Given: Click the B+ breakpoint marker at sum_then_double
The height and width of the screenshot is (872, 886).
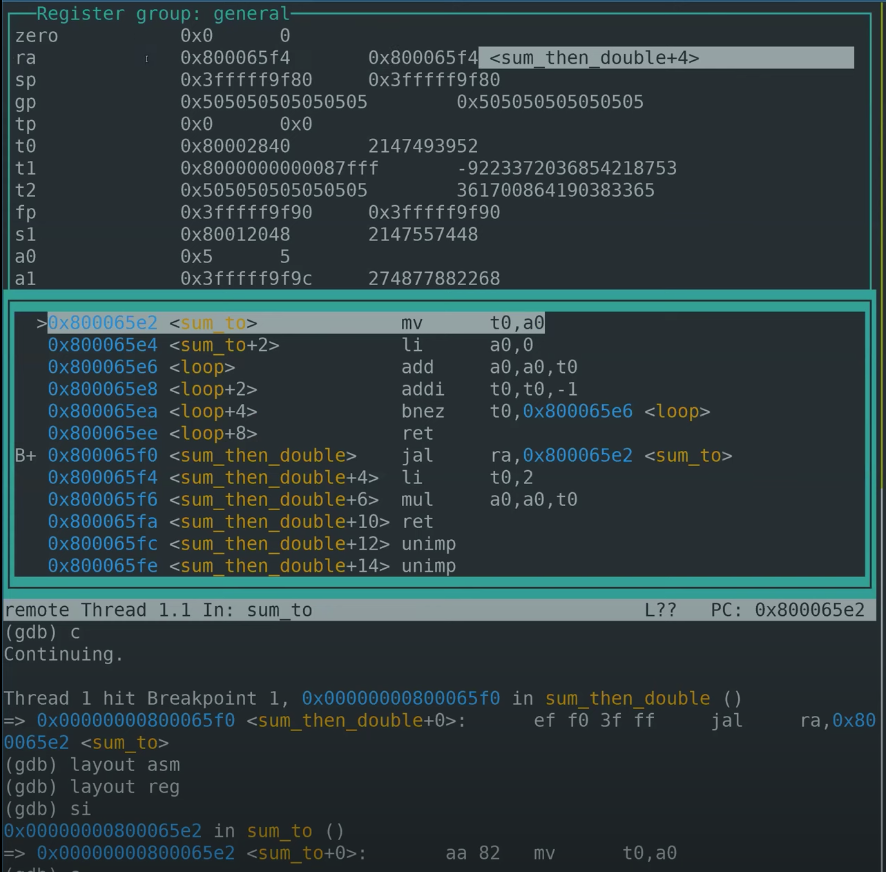Looking at the screenshot, I should [26, 456].
